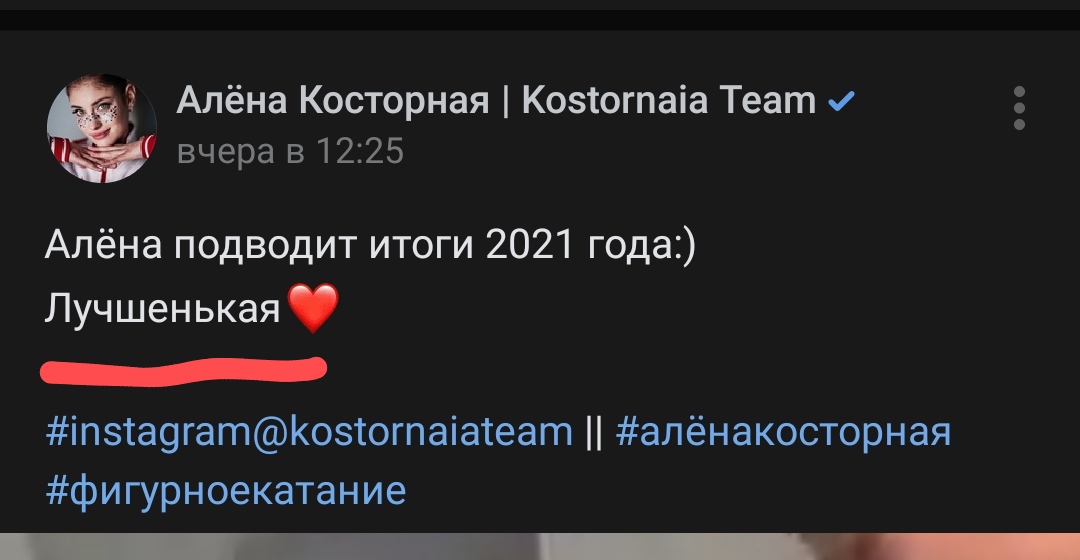Tap the :) smiley ending the first line
This screenshot has width=1080, height=560.
click(685, 246)
